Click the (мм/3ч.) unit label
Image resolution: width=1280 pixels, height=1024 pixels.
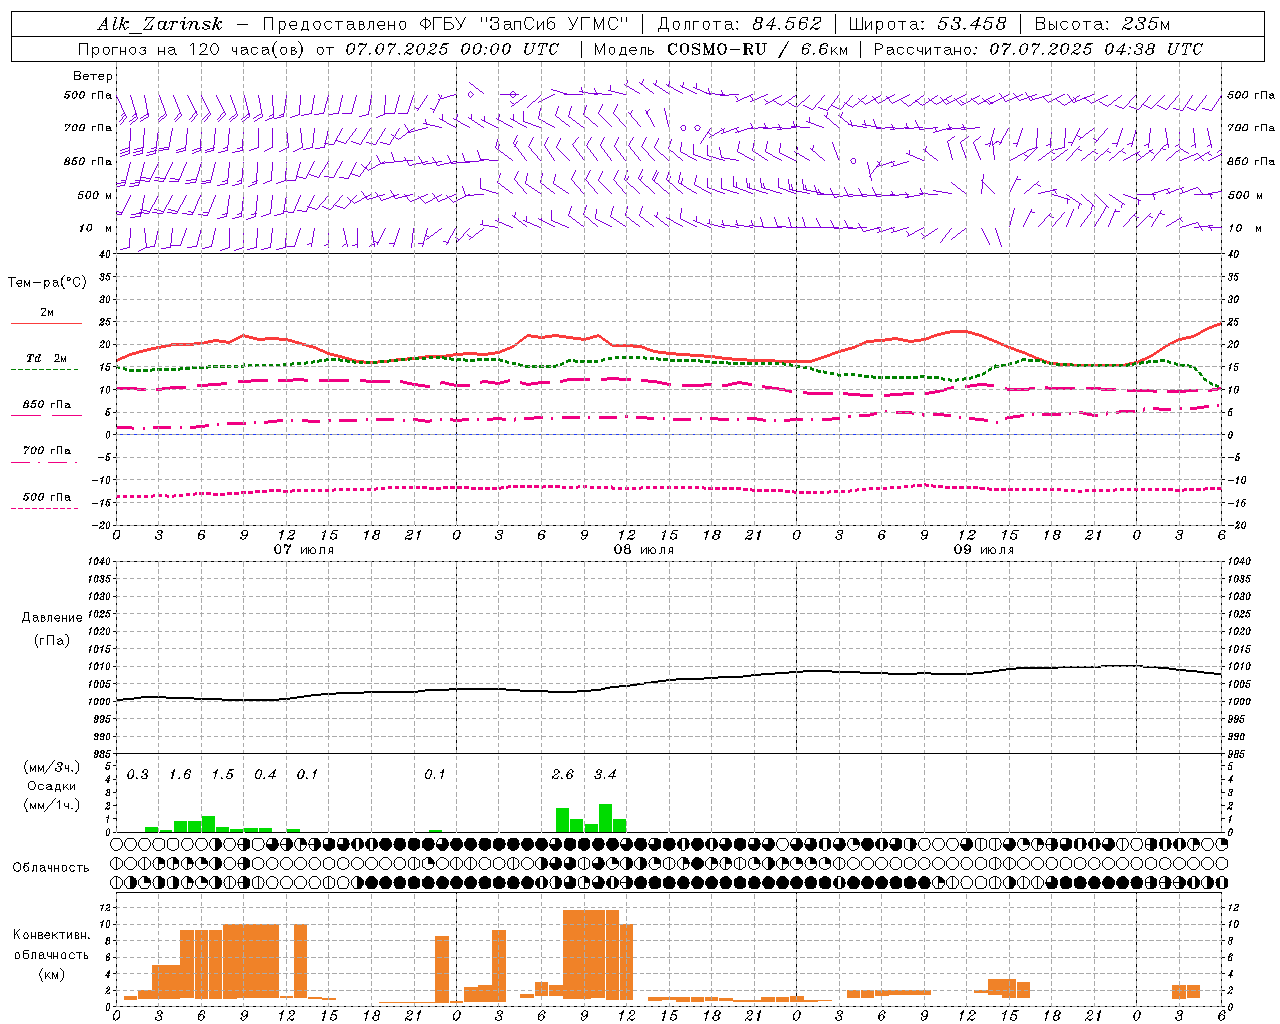52,767
